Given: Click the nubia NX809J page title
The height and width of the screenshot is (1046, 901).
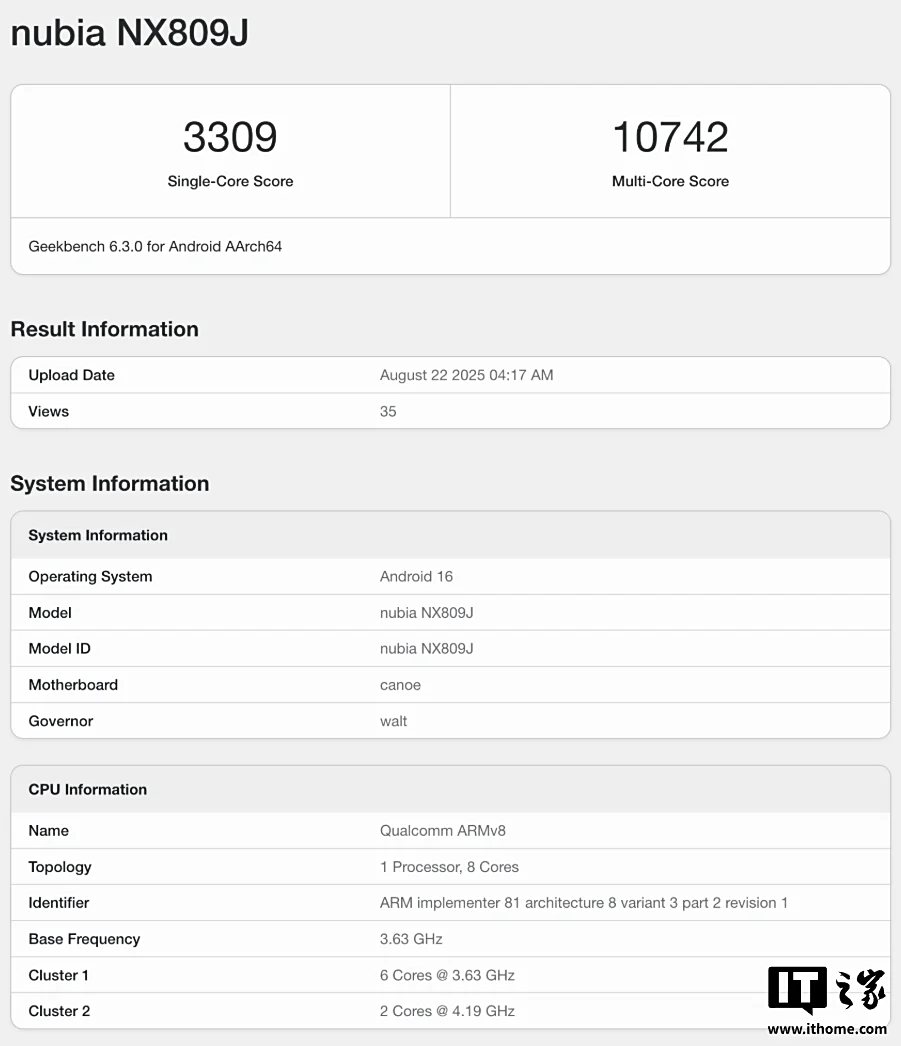Looking at the screenshot, I should pos(129,33).
